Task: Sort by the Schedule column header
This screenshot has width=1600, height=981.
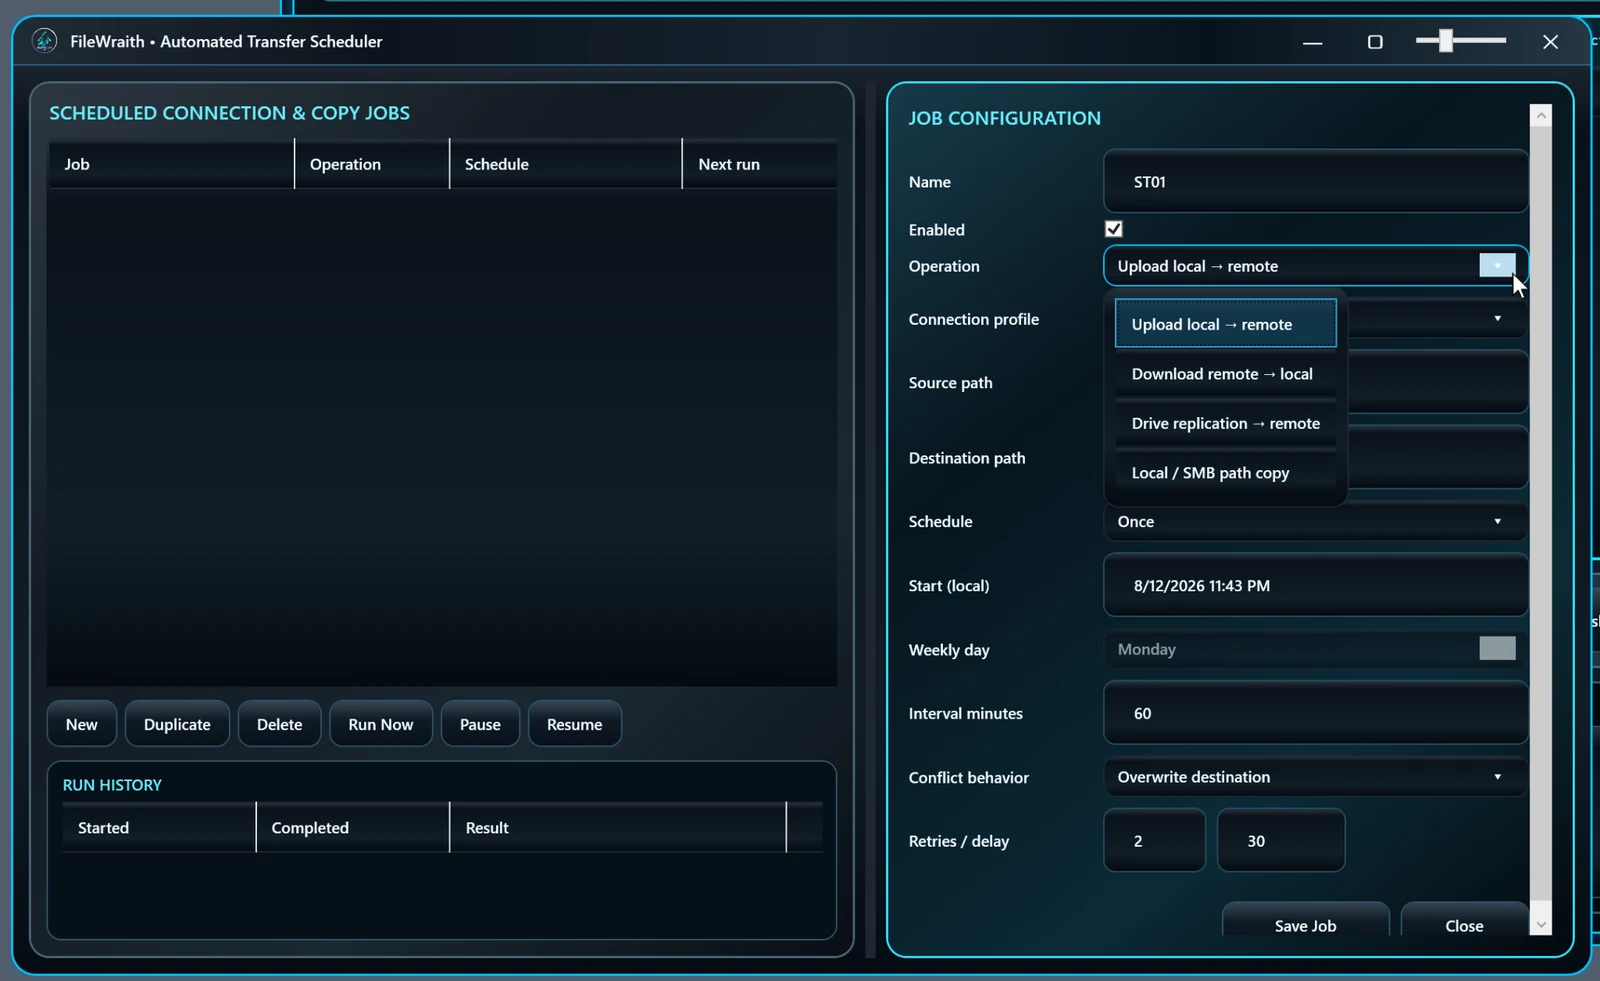Action: pyautogui.click(x=566, y=164)
